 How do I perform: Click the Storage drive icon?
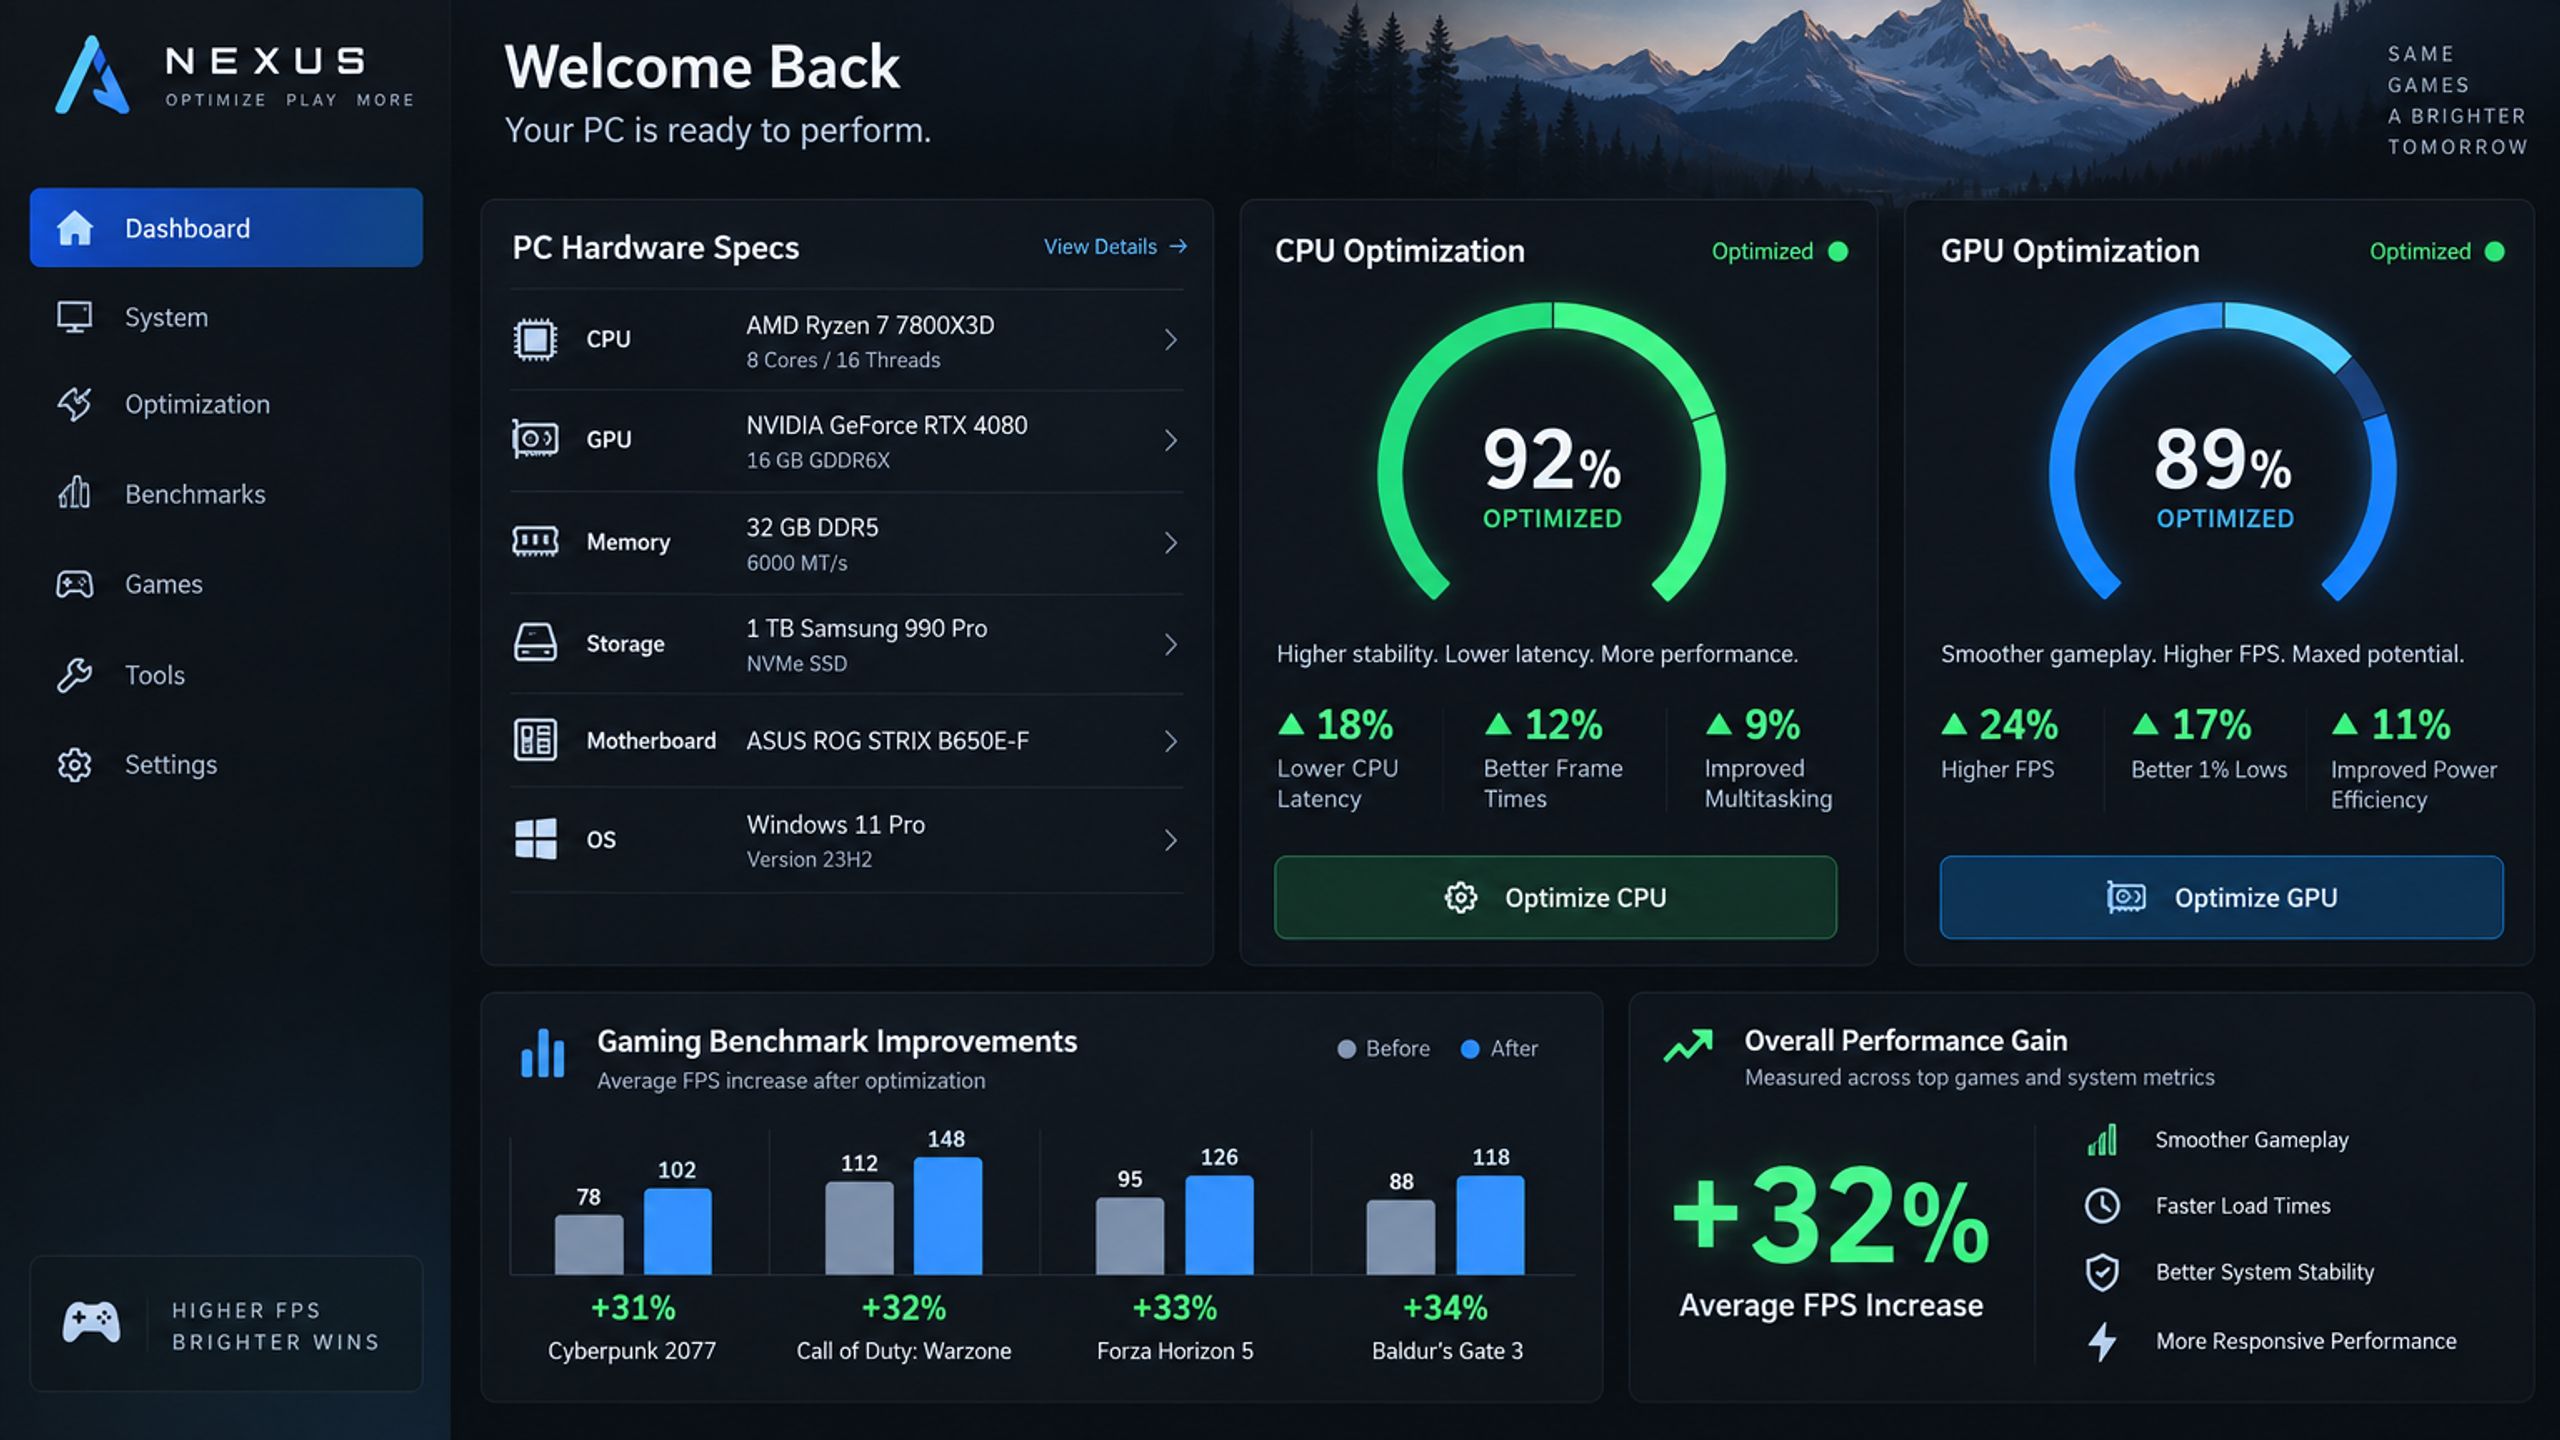[535, 642]
